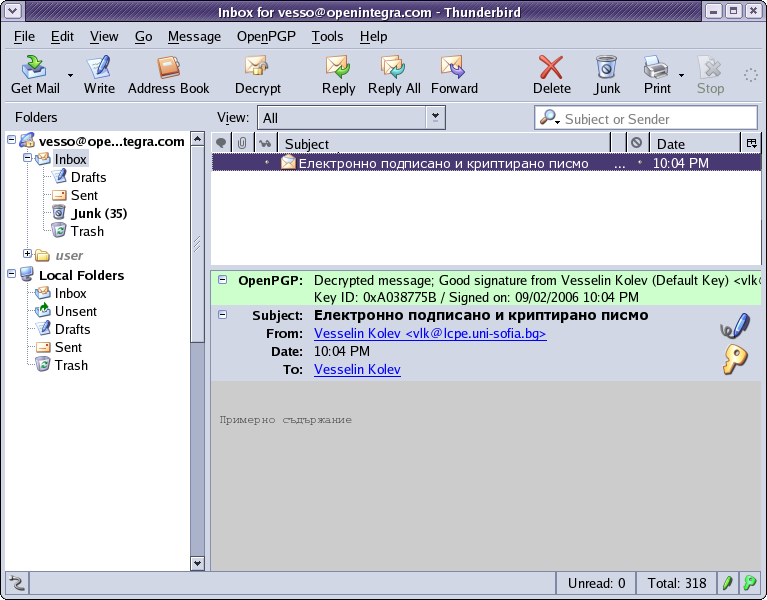Collapse the OpenPGP status header
767x600 pixels.
223,280
